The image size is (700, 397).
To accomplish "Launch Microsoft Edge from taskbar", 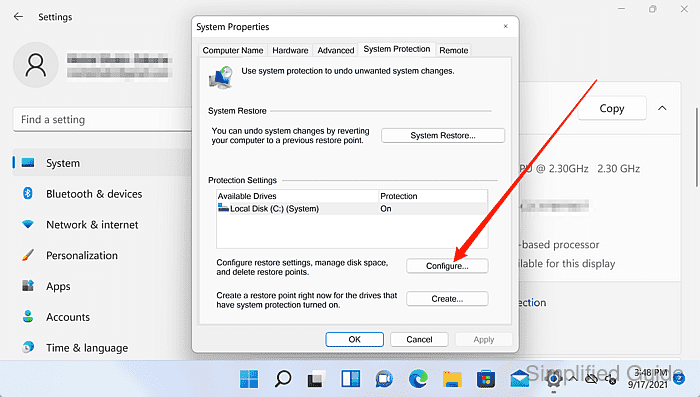I will (x=418, y=379).
